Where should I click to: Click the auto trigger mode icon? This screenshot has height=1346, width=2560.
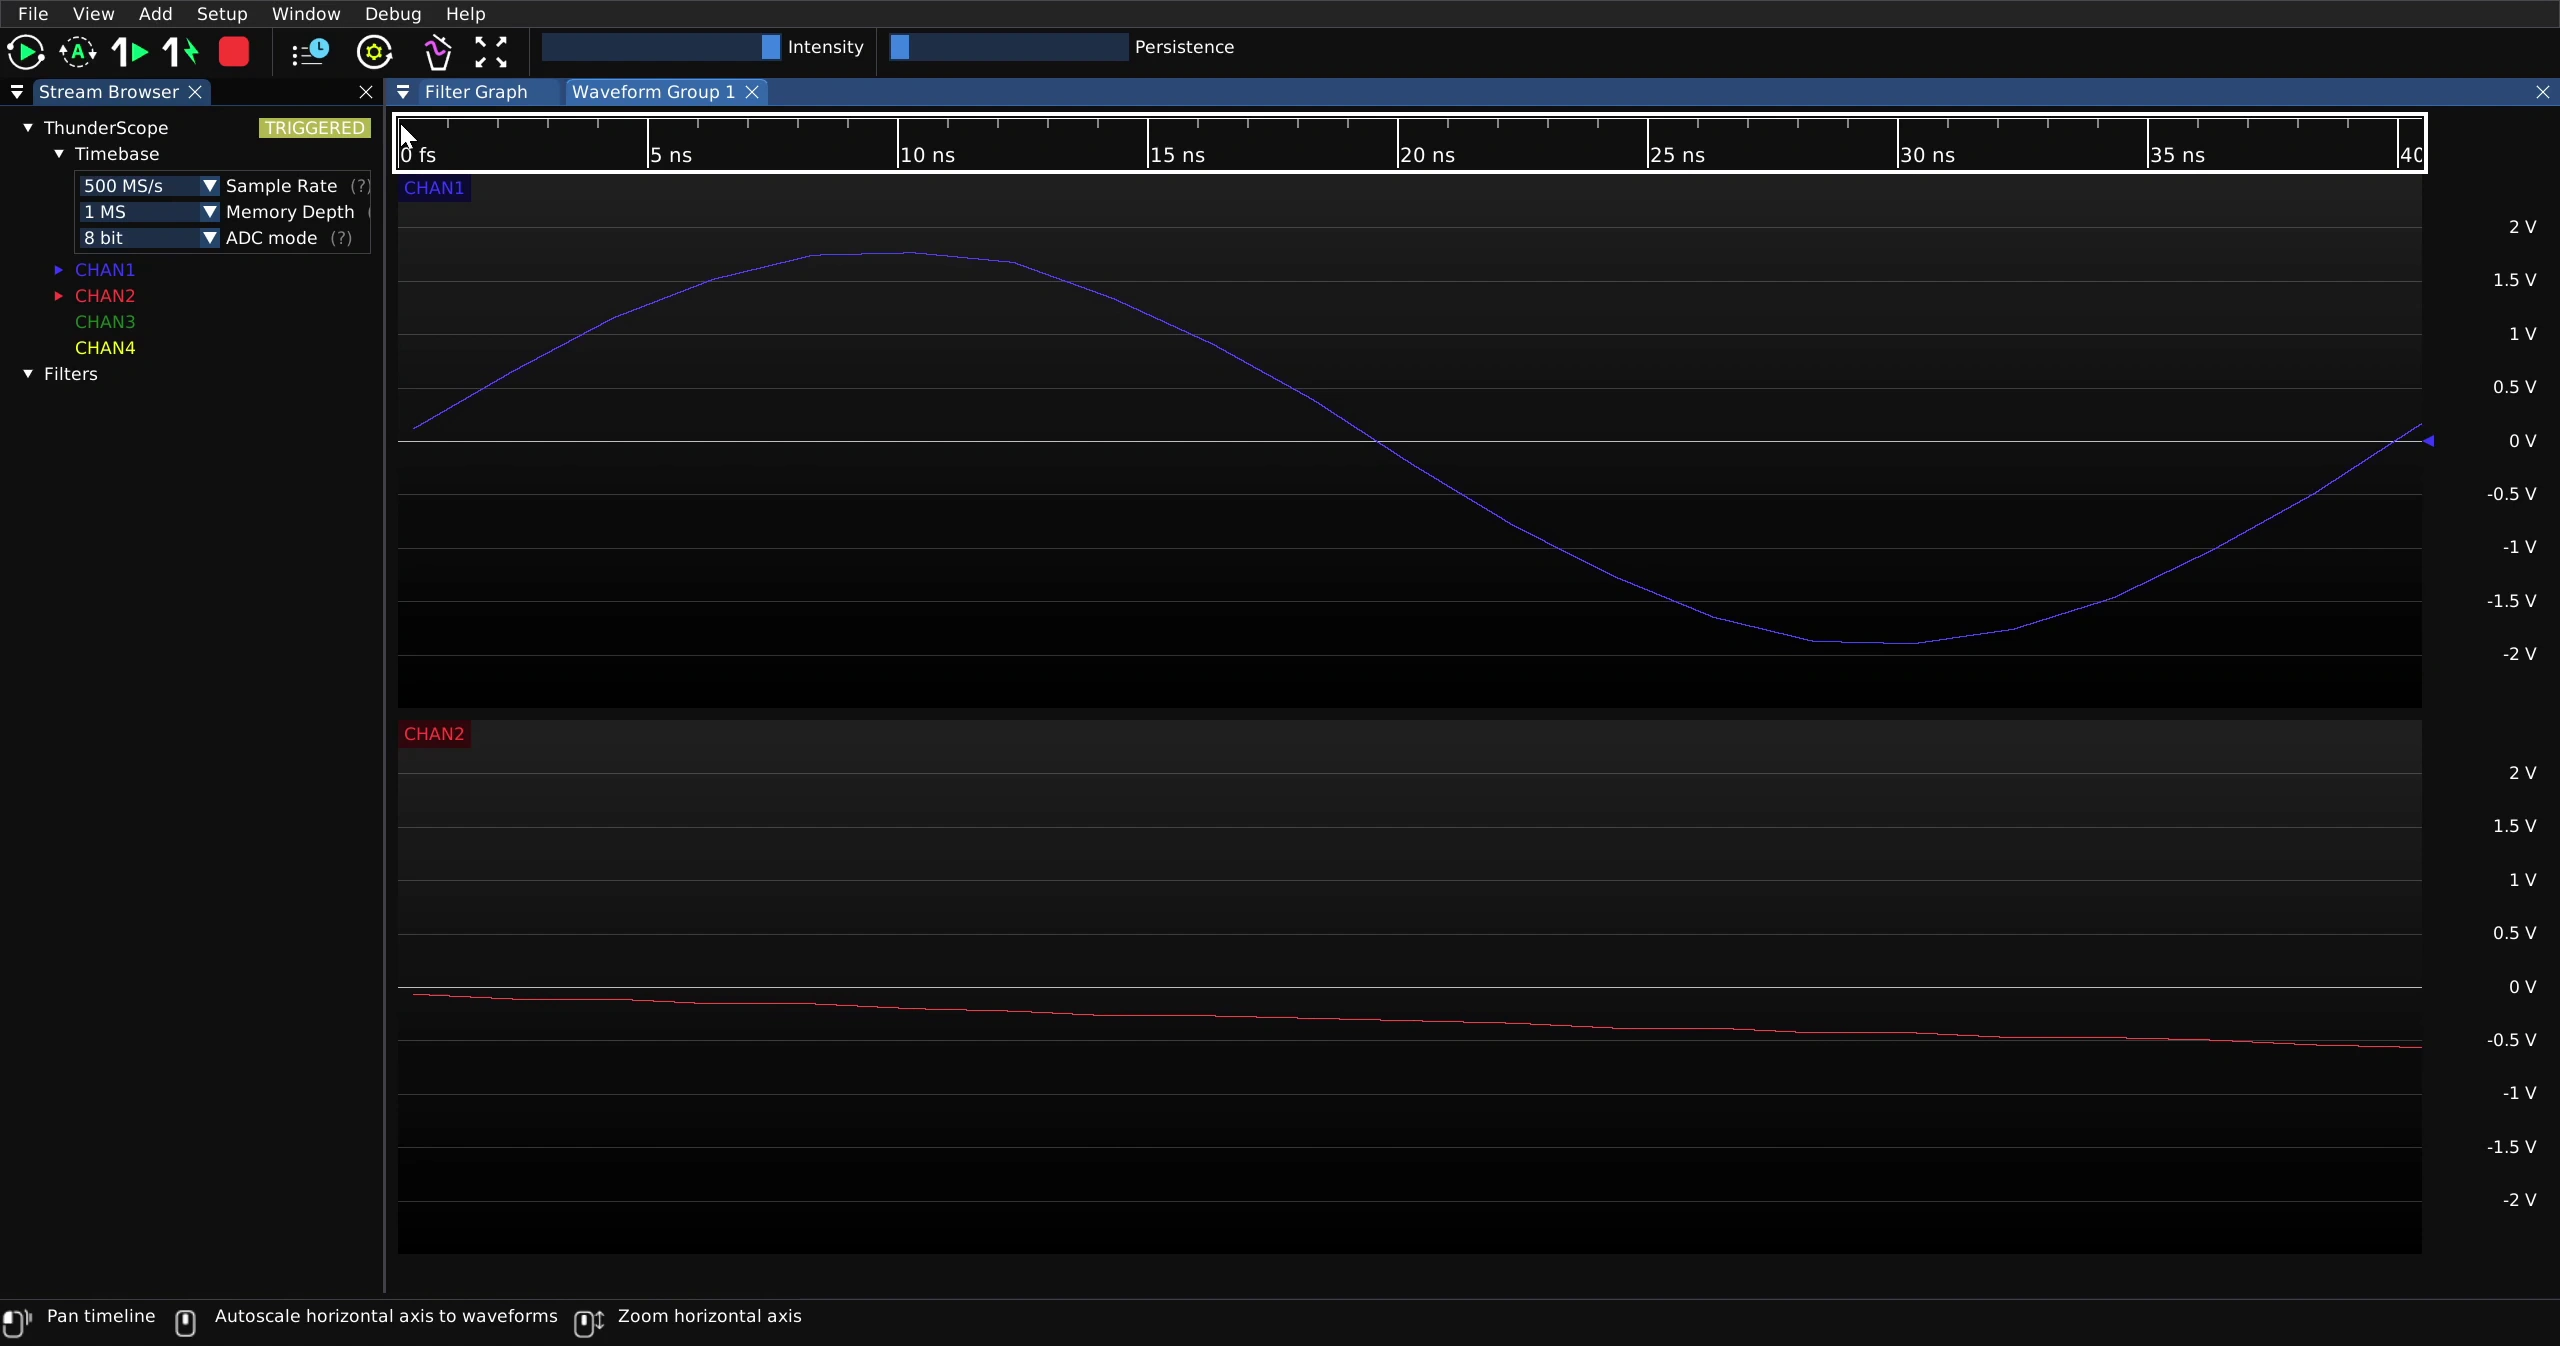(x=77, y=52)
